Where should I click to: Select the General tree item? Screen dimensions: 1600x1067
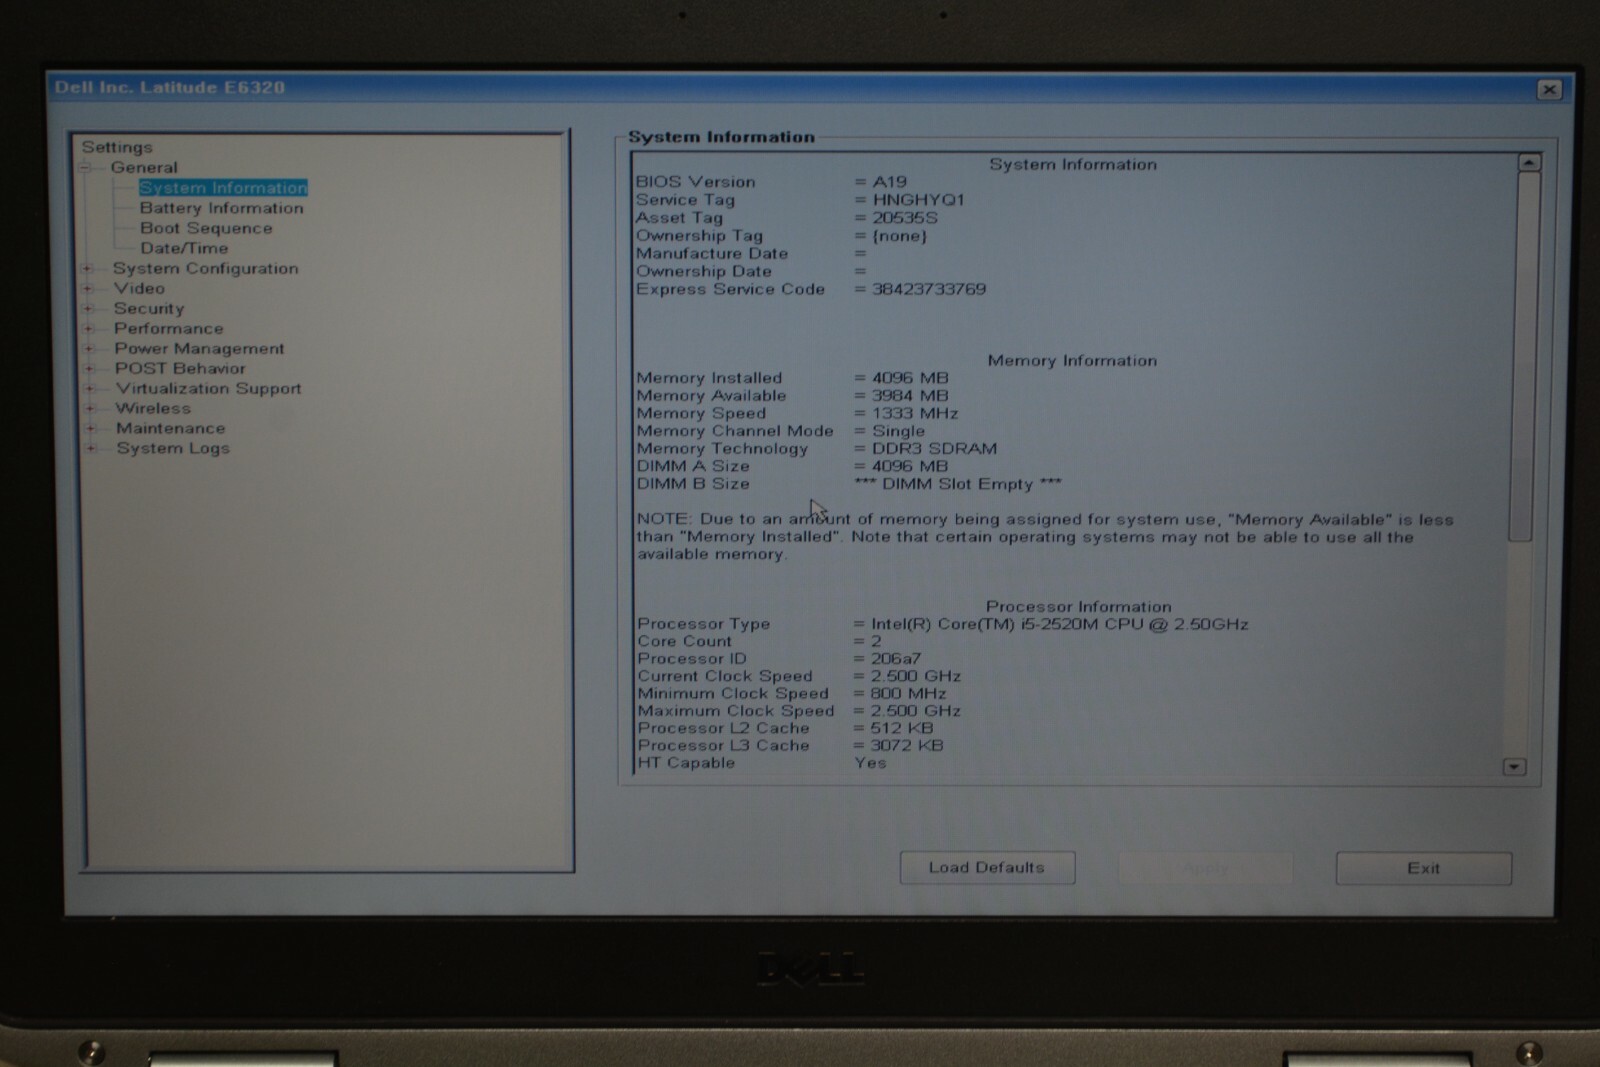click(144, 168)
